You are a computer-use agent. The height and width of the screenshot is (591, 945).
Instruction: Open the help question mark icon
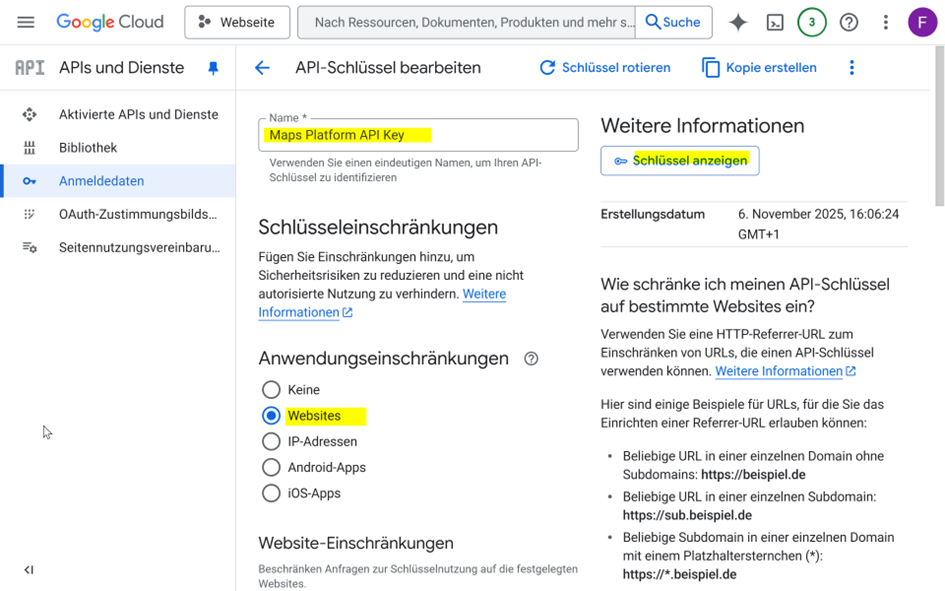point(849,22)
